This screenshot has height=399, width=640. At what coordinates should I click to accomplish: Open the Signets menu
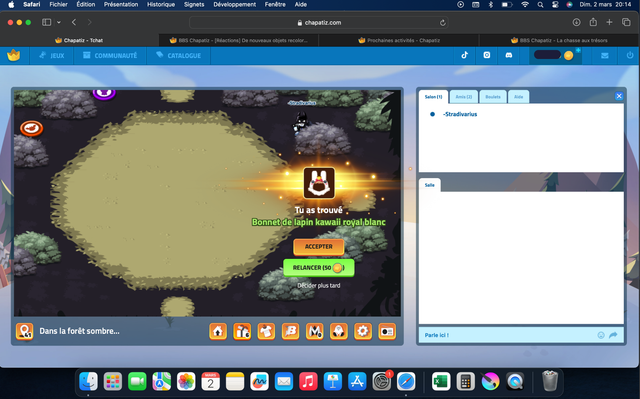(194, 4)
